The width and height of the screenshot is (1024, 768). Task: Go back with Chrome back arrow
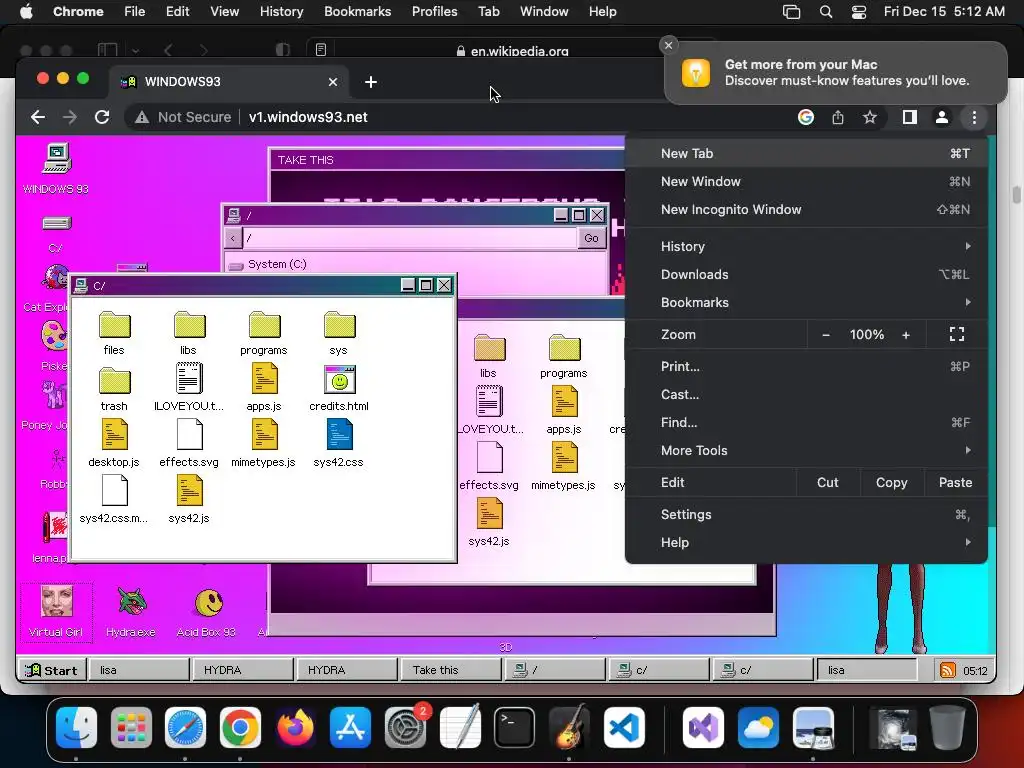click(38, 117)
